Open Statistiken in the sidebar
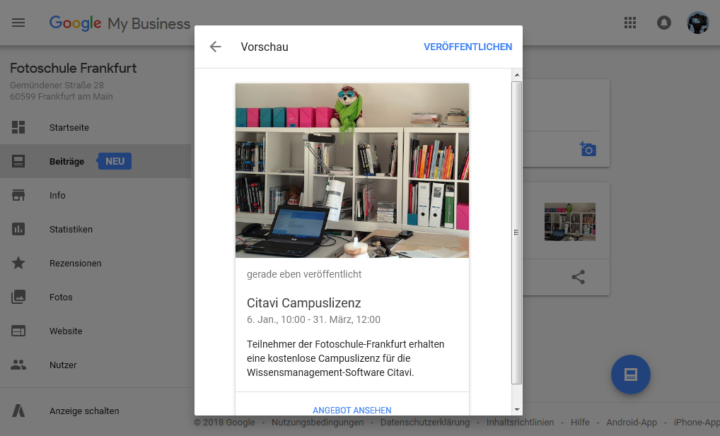The height and width of the screenshot is (436, 720). [x=71, y=229]
